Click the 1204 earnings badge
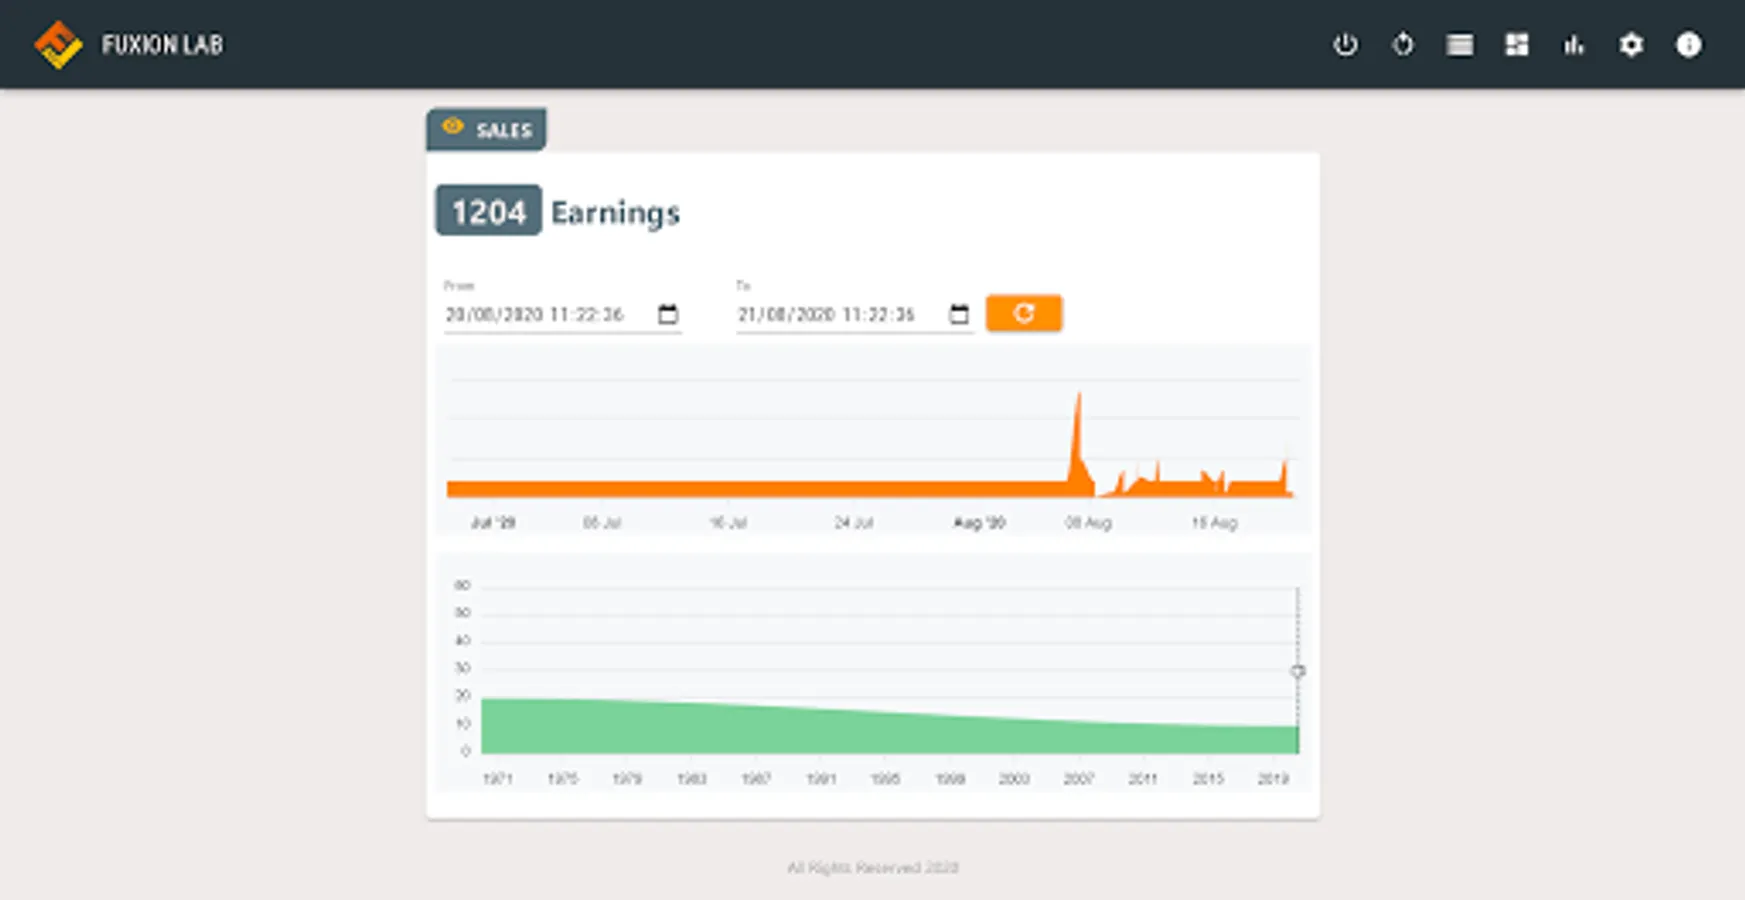 point(489,211)
